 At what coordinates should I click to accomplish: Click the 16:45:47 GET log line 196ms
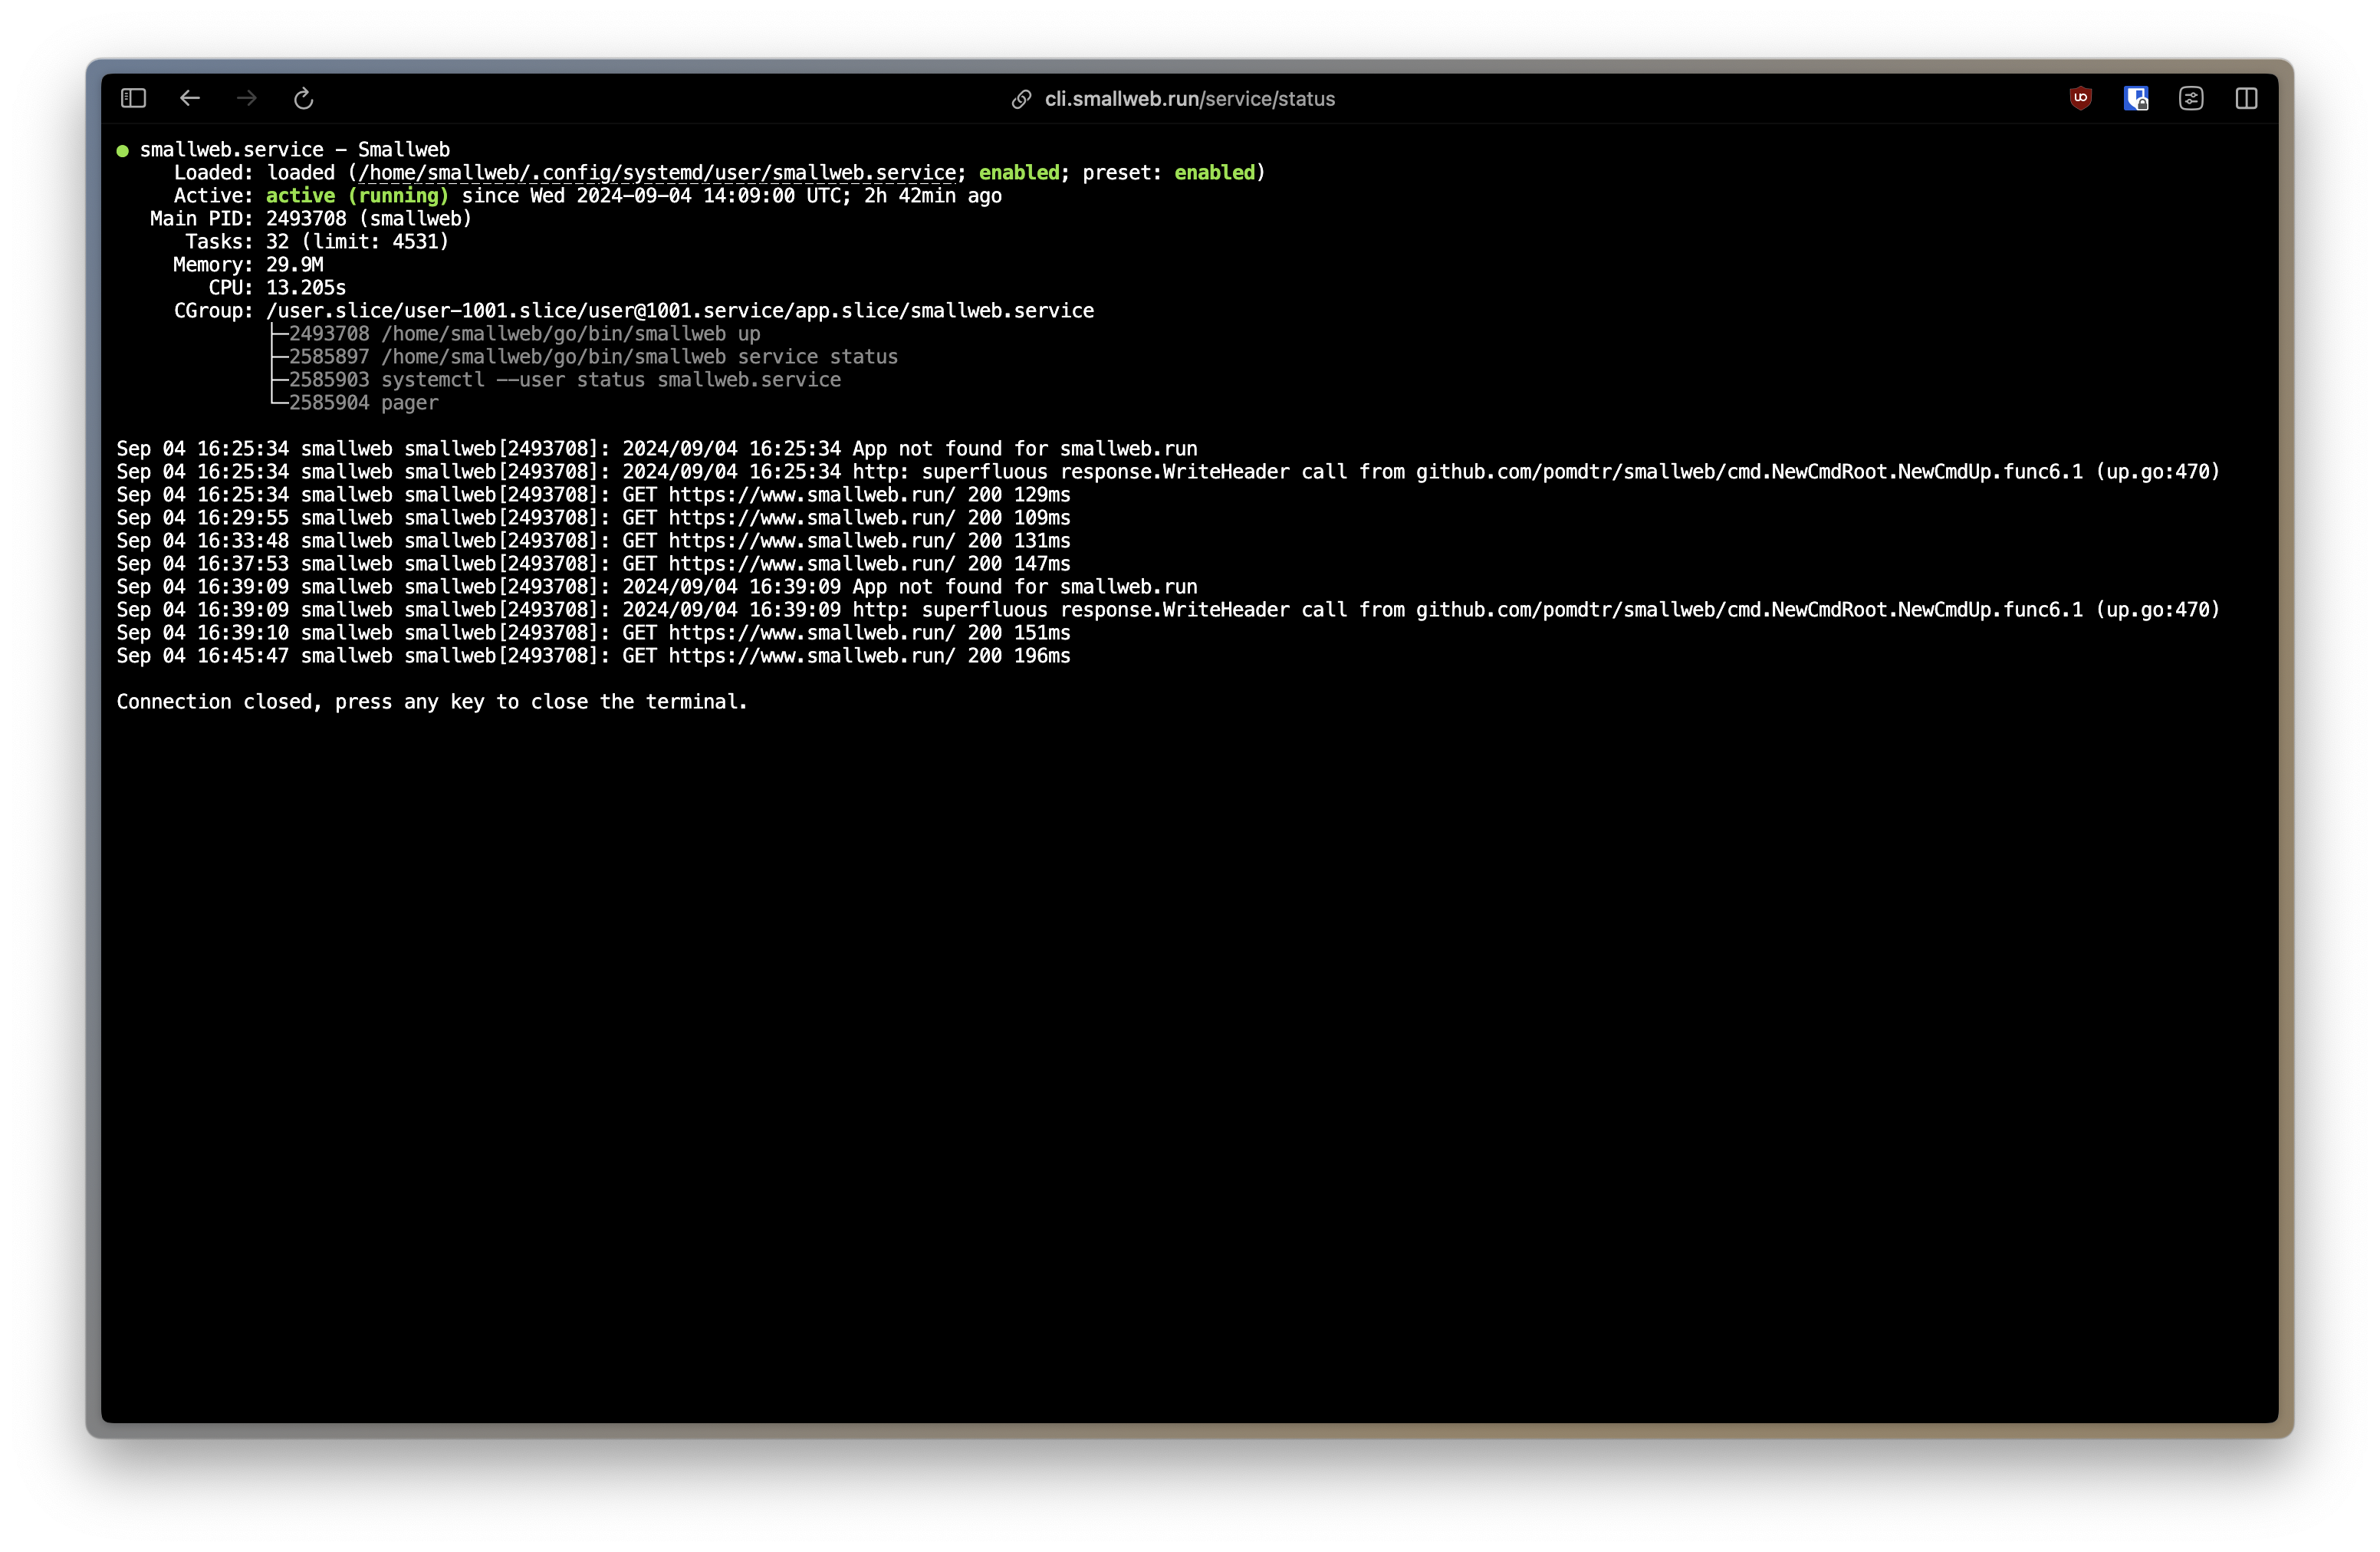[593, 656]
